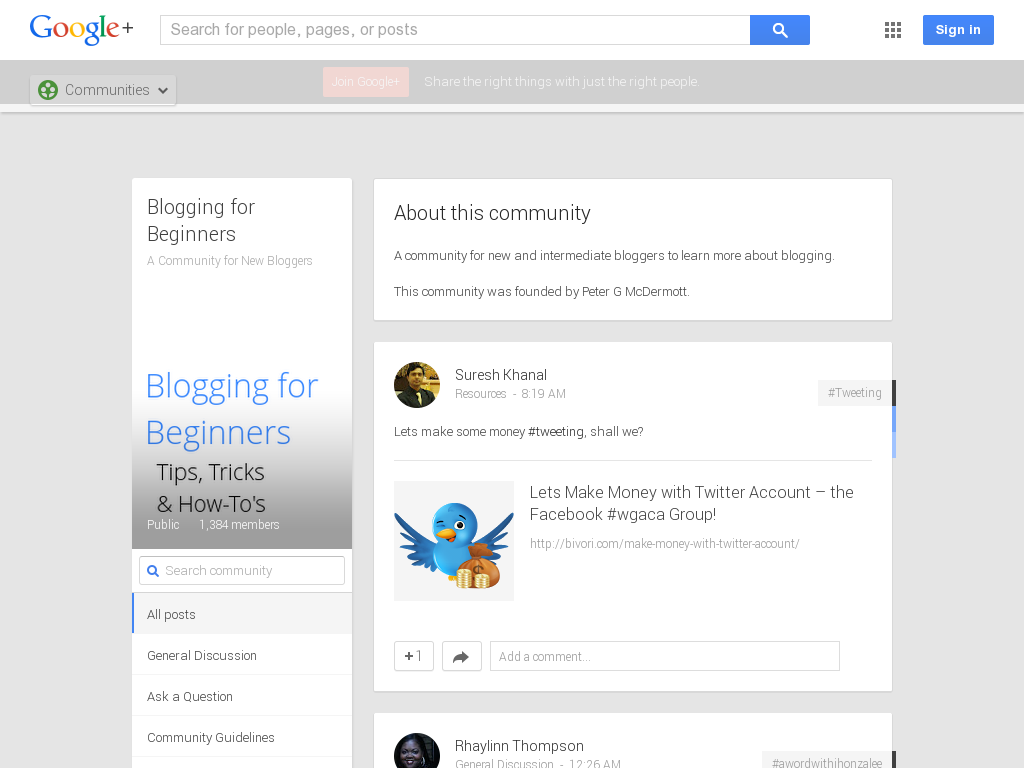
Task: Click the #tweeting hashtag in post text
Action: point(556,432)
